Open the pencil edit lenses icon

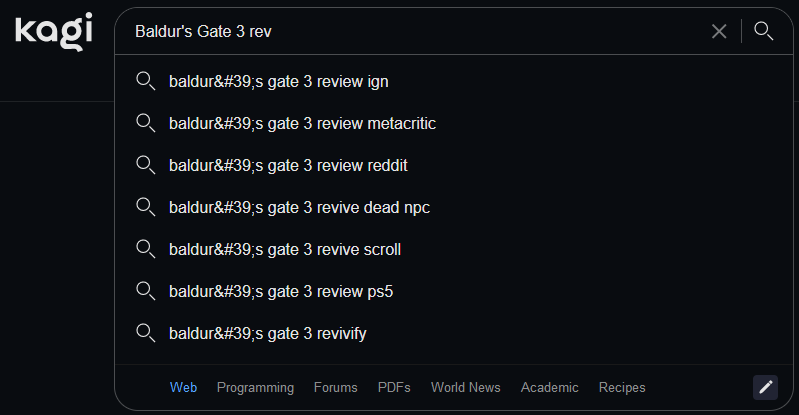[765, 387]
